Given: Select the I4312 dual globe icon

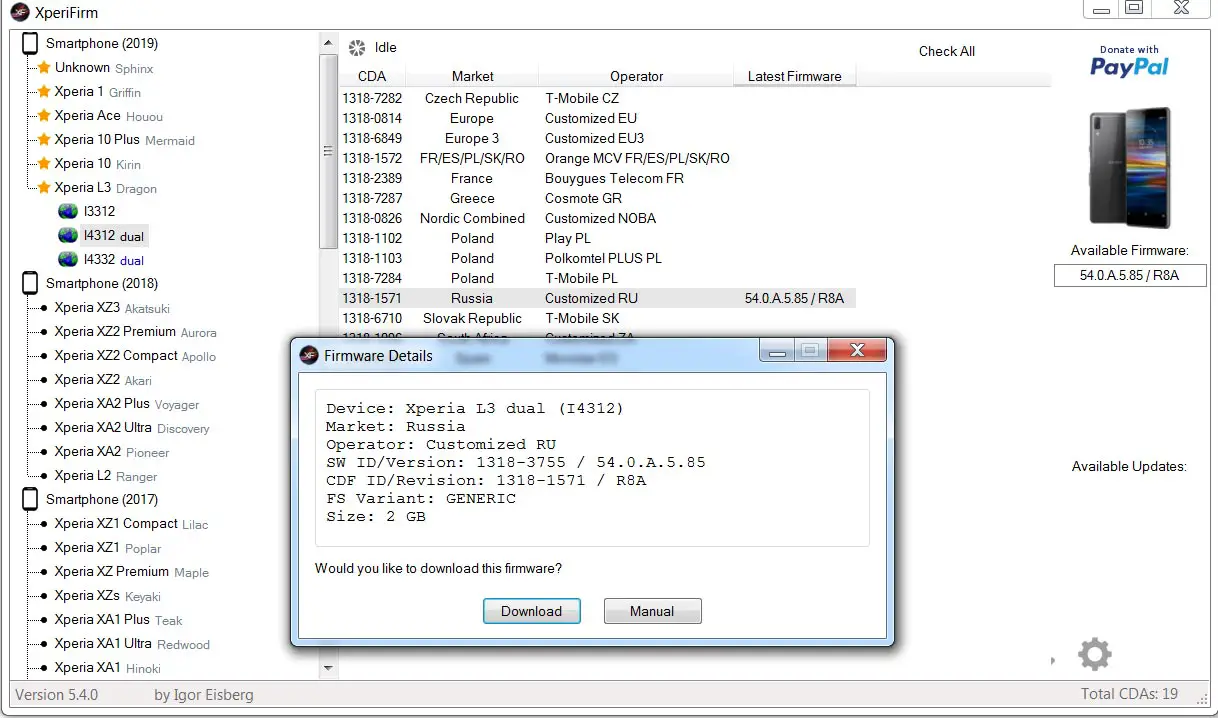Looking at the screenshot, I should 68,235.
